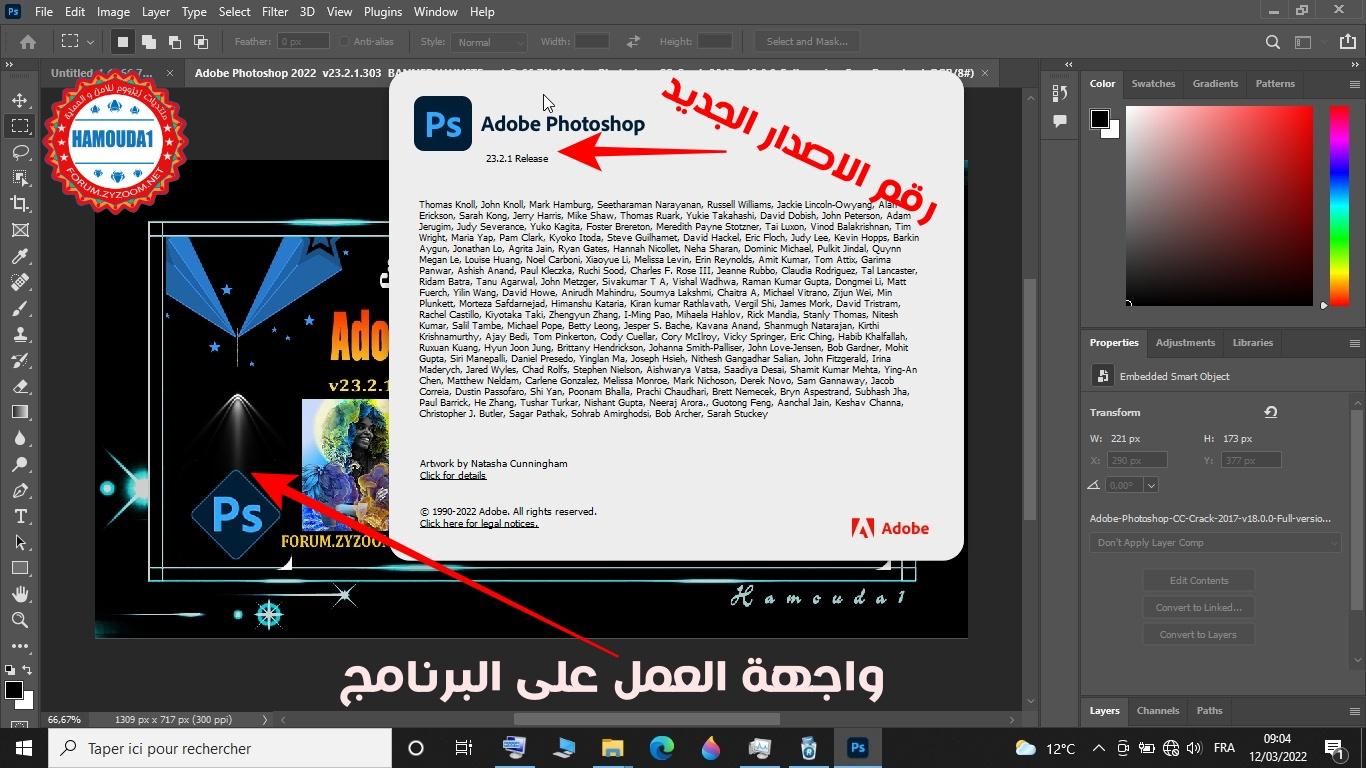
Task: Open the Color panel options menu
Action: pos(1354,84)
